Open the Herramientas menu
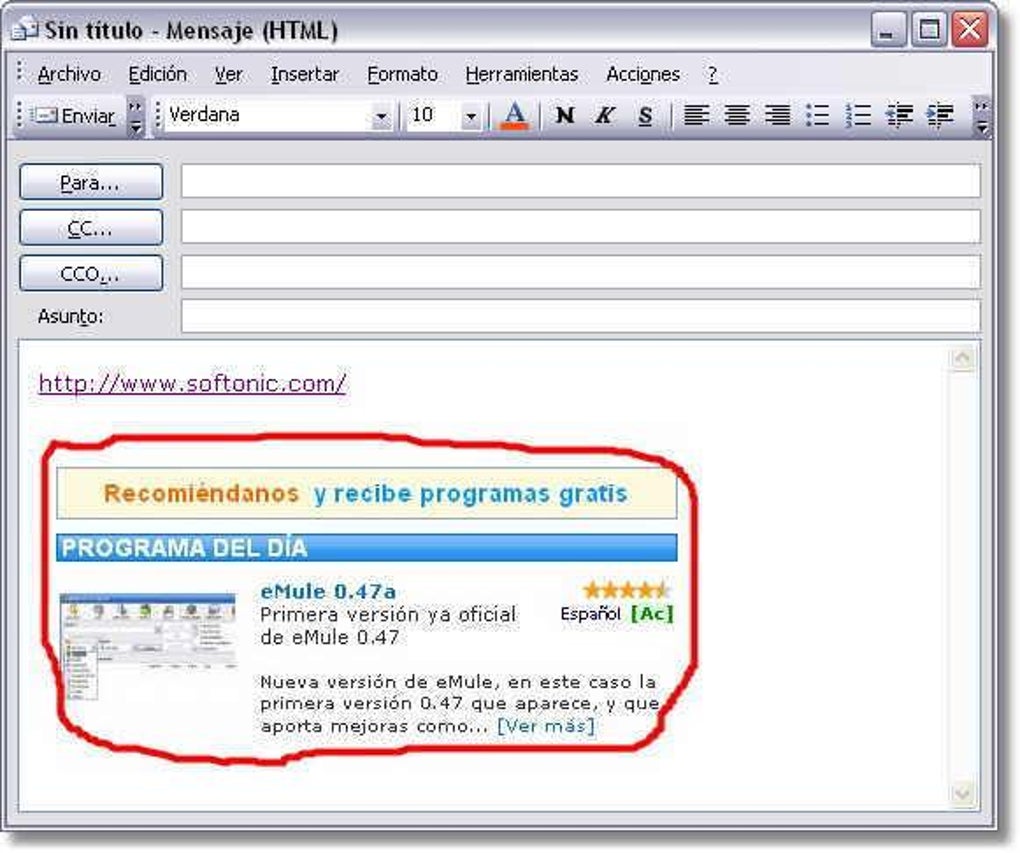 (x=522, y=74)
